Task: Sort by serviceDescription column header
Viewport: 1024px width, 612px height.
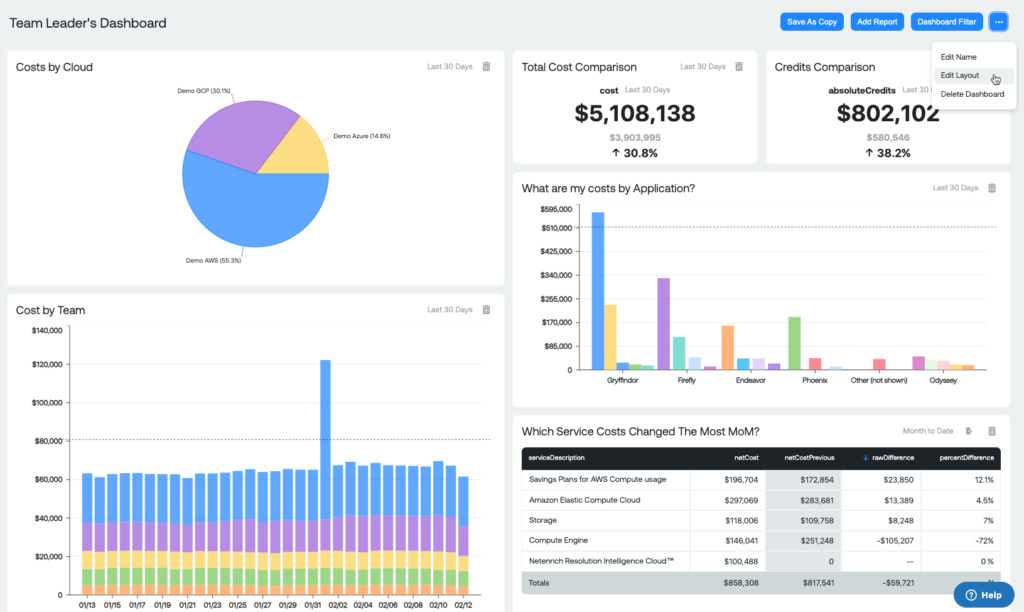Action: pyautogui.click(x=556, y=458)
